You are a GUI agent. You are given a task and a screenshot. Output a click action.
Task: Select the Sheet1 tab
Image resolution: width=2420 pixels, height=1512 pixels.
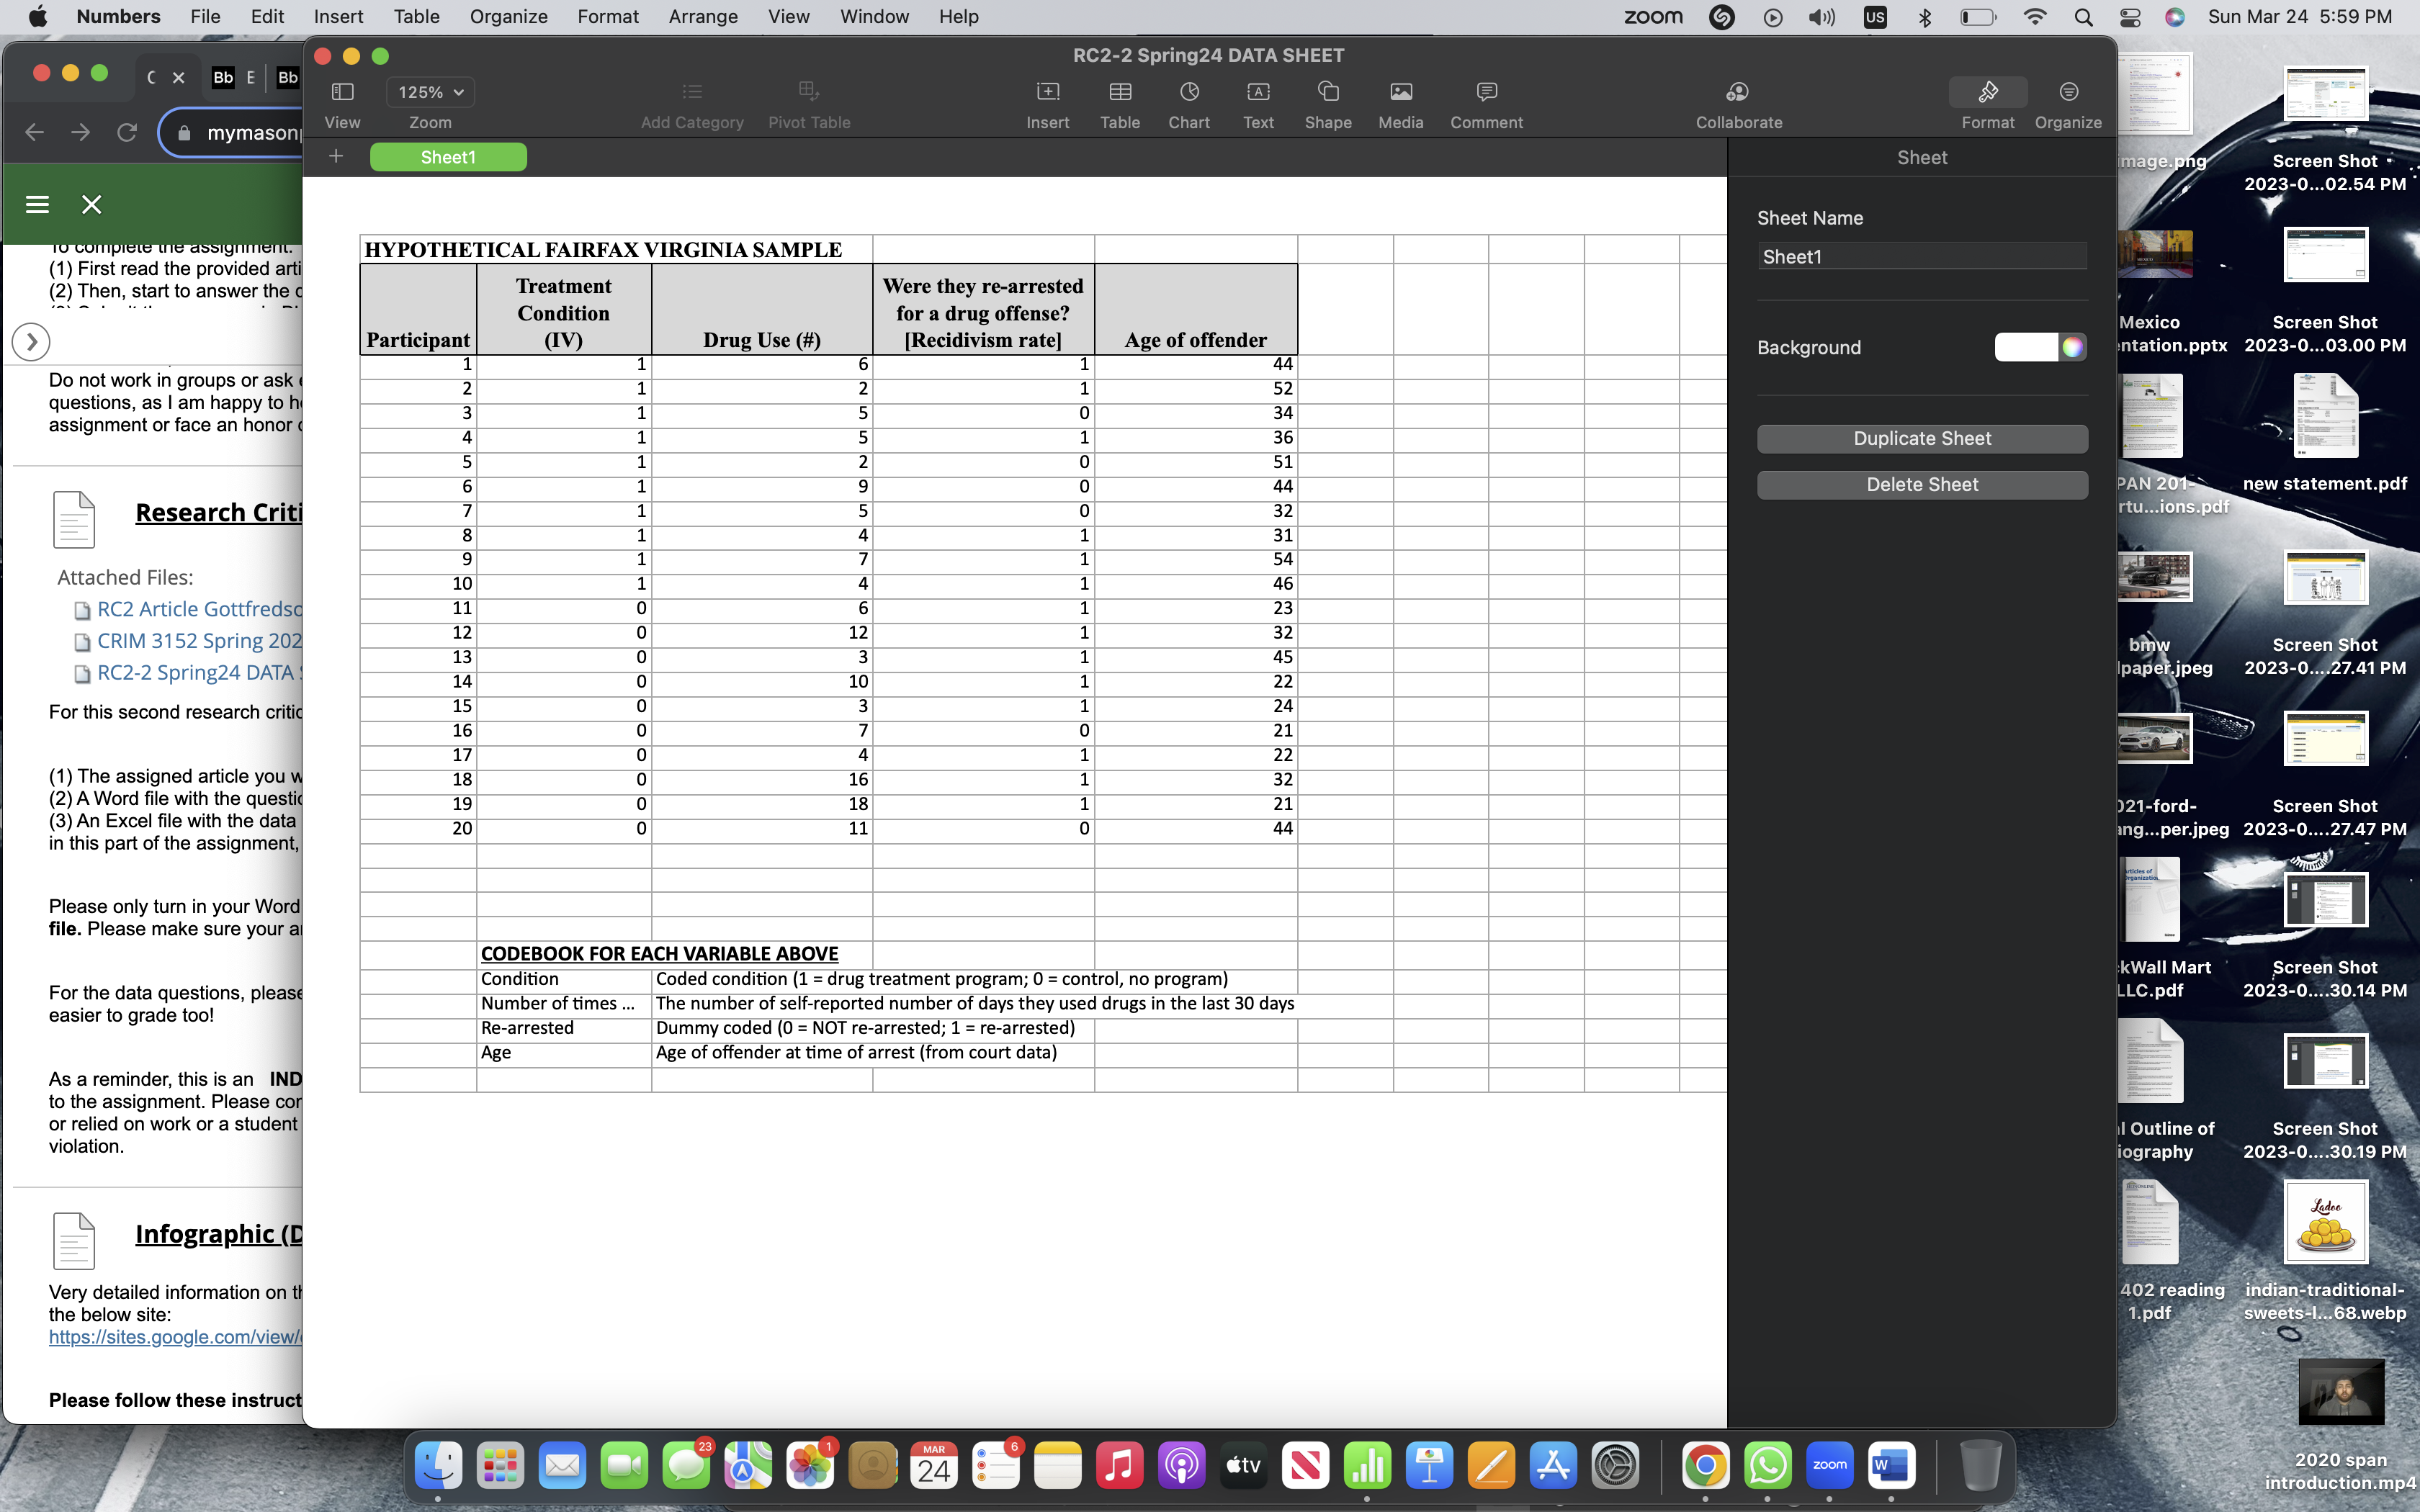(x=448, y=157)
